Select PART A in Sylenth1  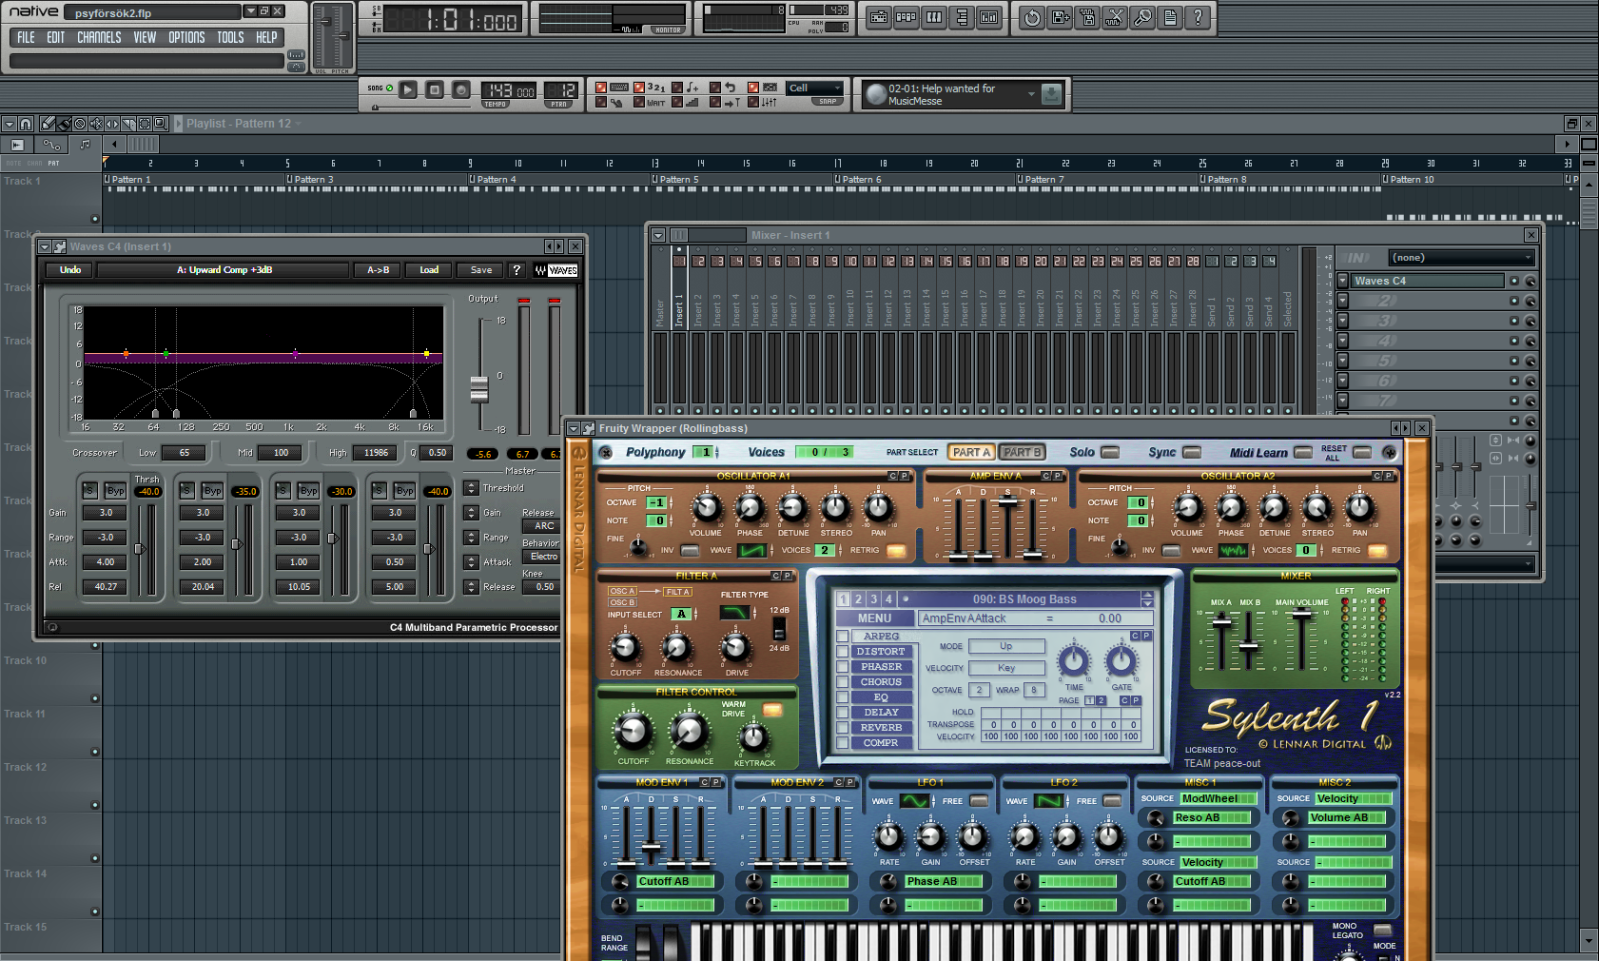pyautogui.click(x=970, y=452)
